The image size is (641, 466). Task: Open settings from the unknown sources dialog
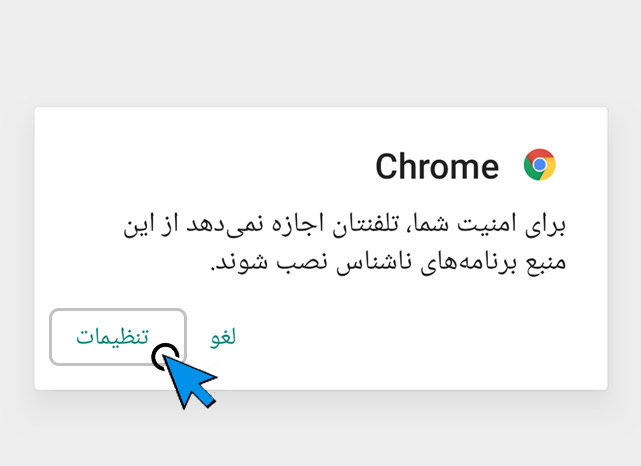pos(112,337)
